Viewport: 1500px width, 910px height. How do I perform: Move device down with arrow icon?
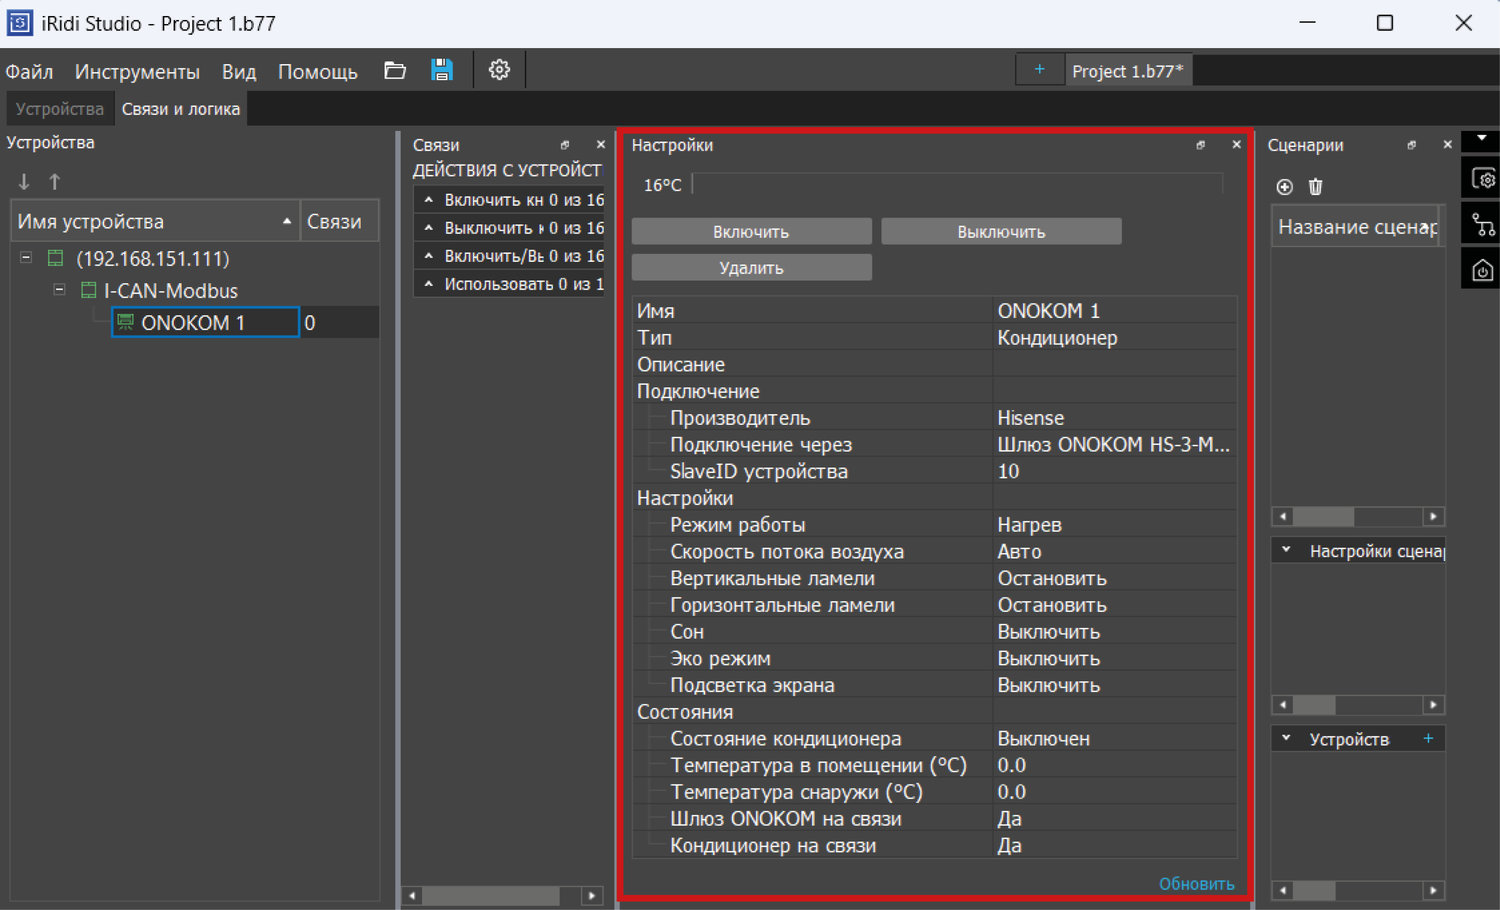pos(24,182)
